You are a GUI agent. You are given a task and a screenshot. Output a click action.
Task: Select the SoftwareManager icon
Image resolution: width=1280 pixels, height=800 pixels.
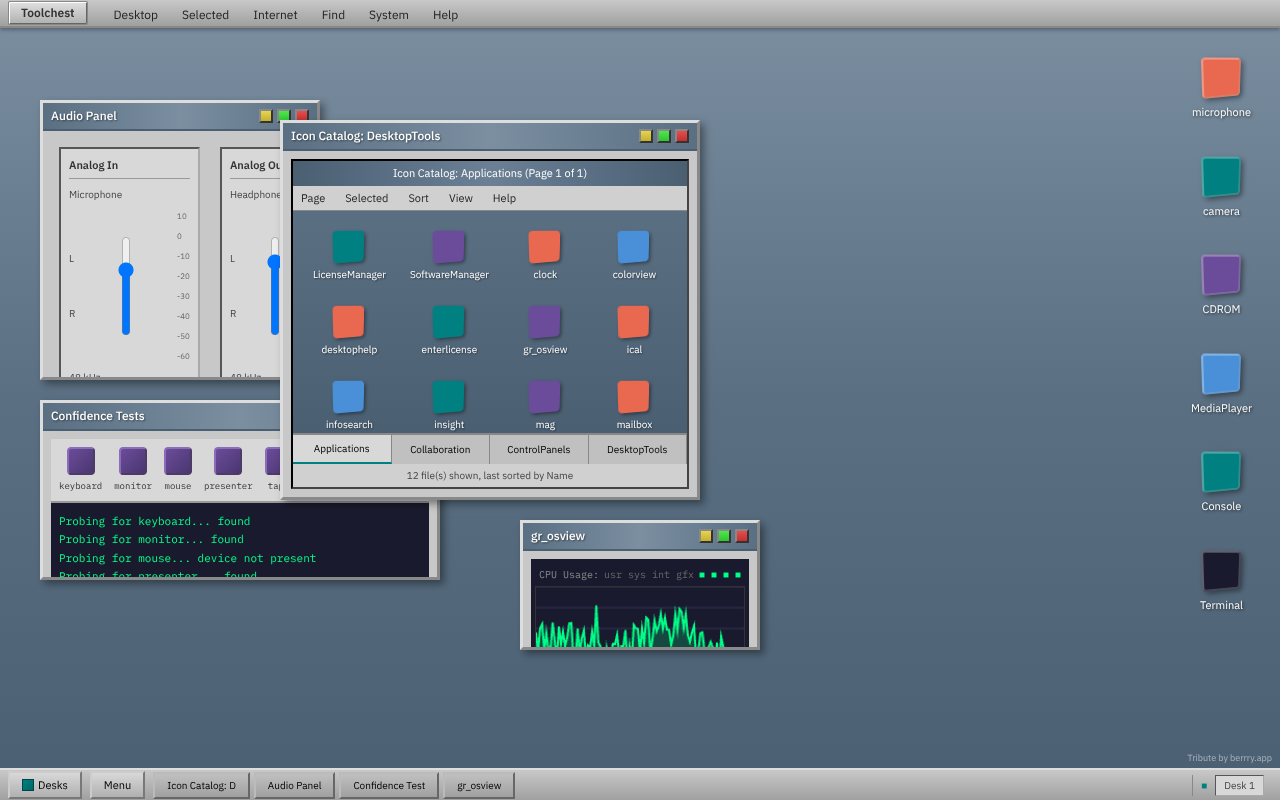[448, 247]
